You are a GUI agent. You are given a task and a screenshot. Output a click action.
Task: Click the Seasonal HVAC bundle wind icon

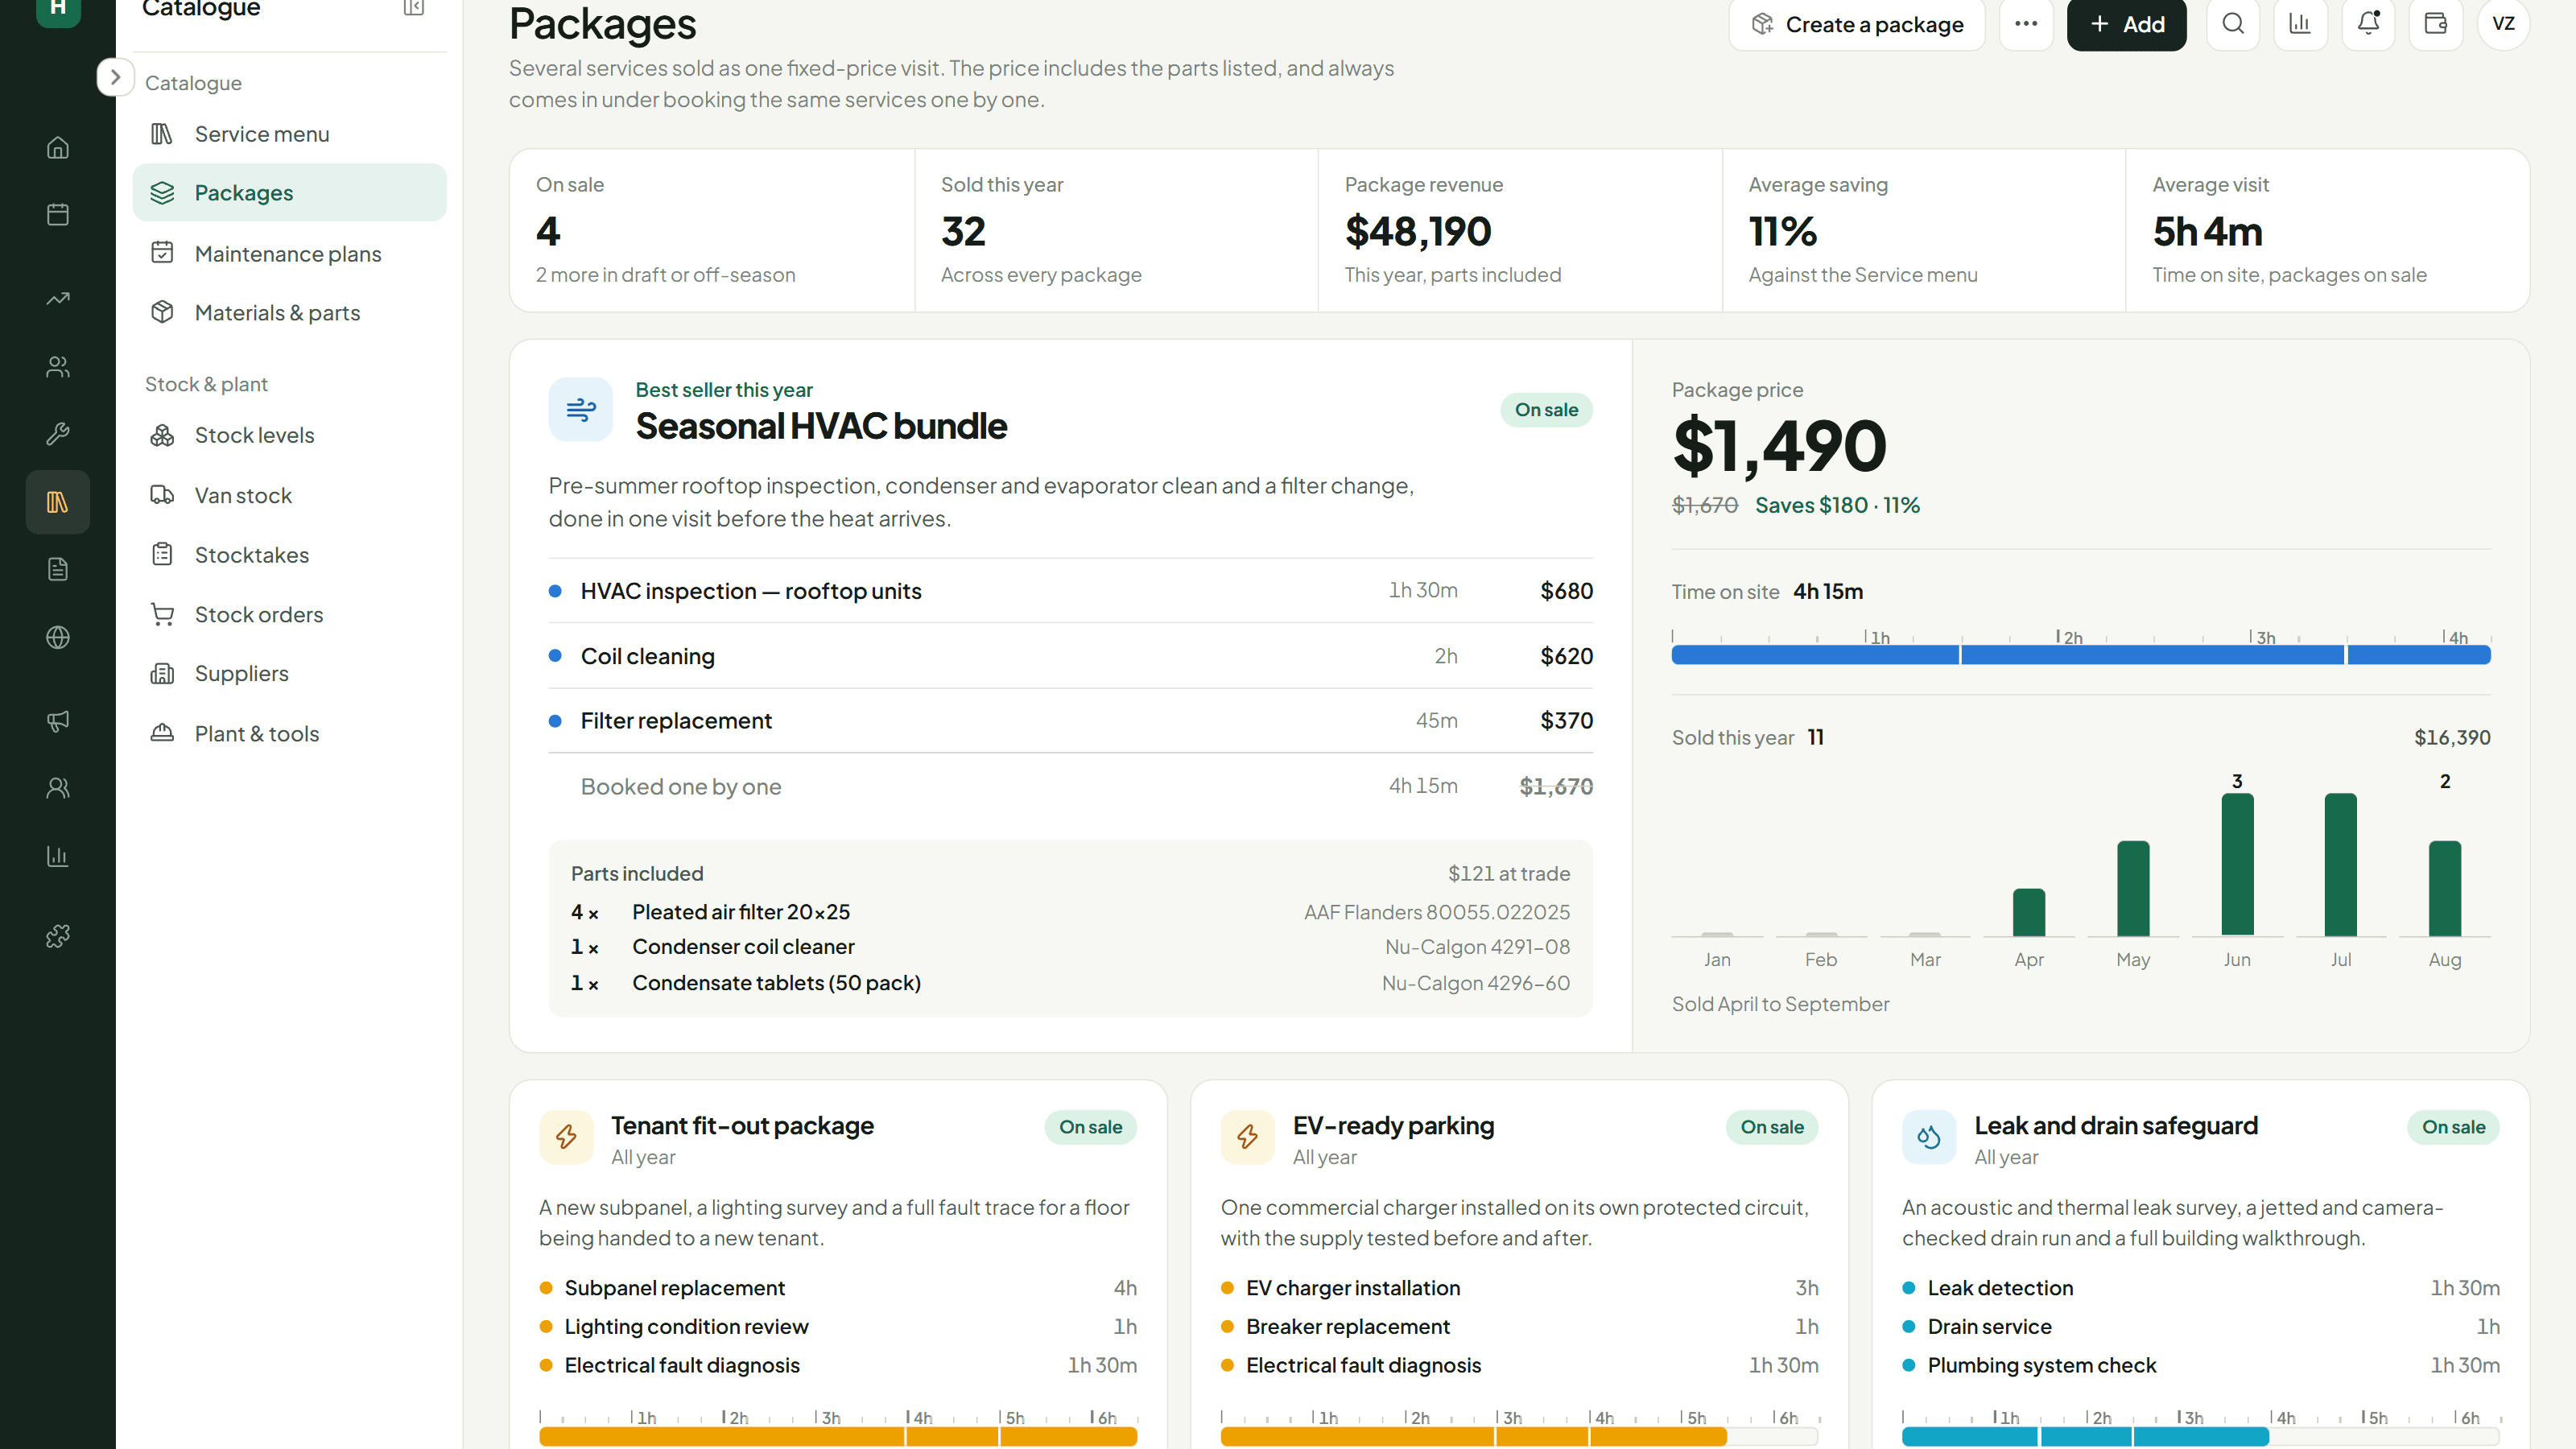581,409
